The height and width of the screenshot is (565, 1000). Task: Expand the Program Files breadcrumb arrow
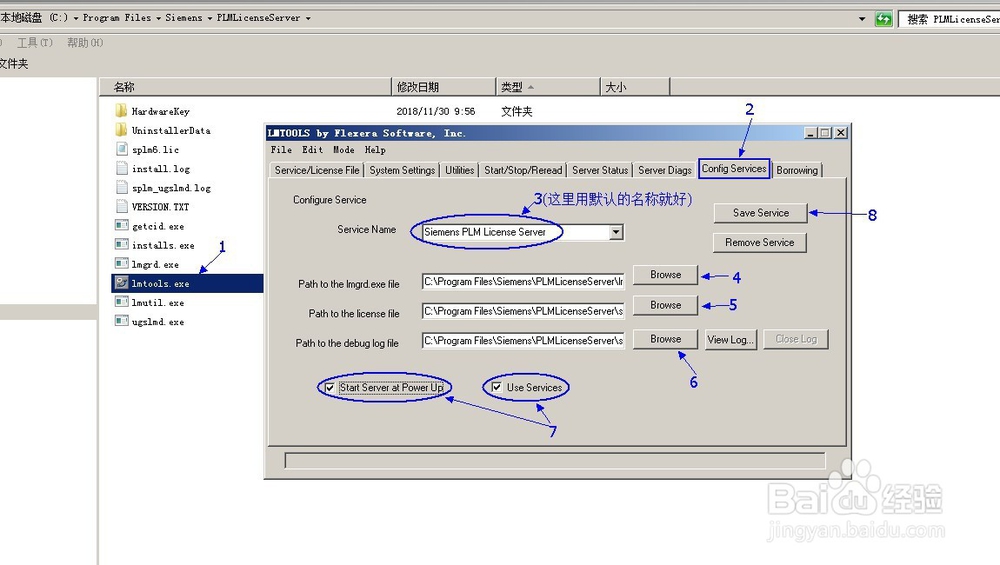159,18
